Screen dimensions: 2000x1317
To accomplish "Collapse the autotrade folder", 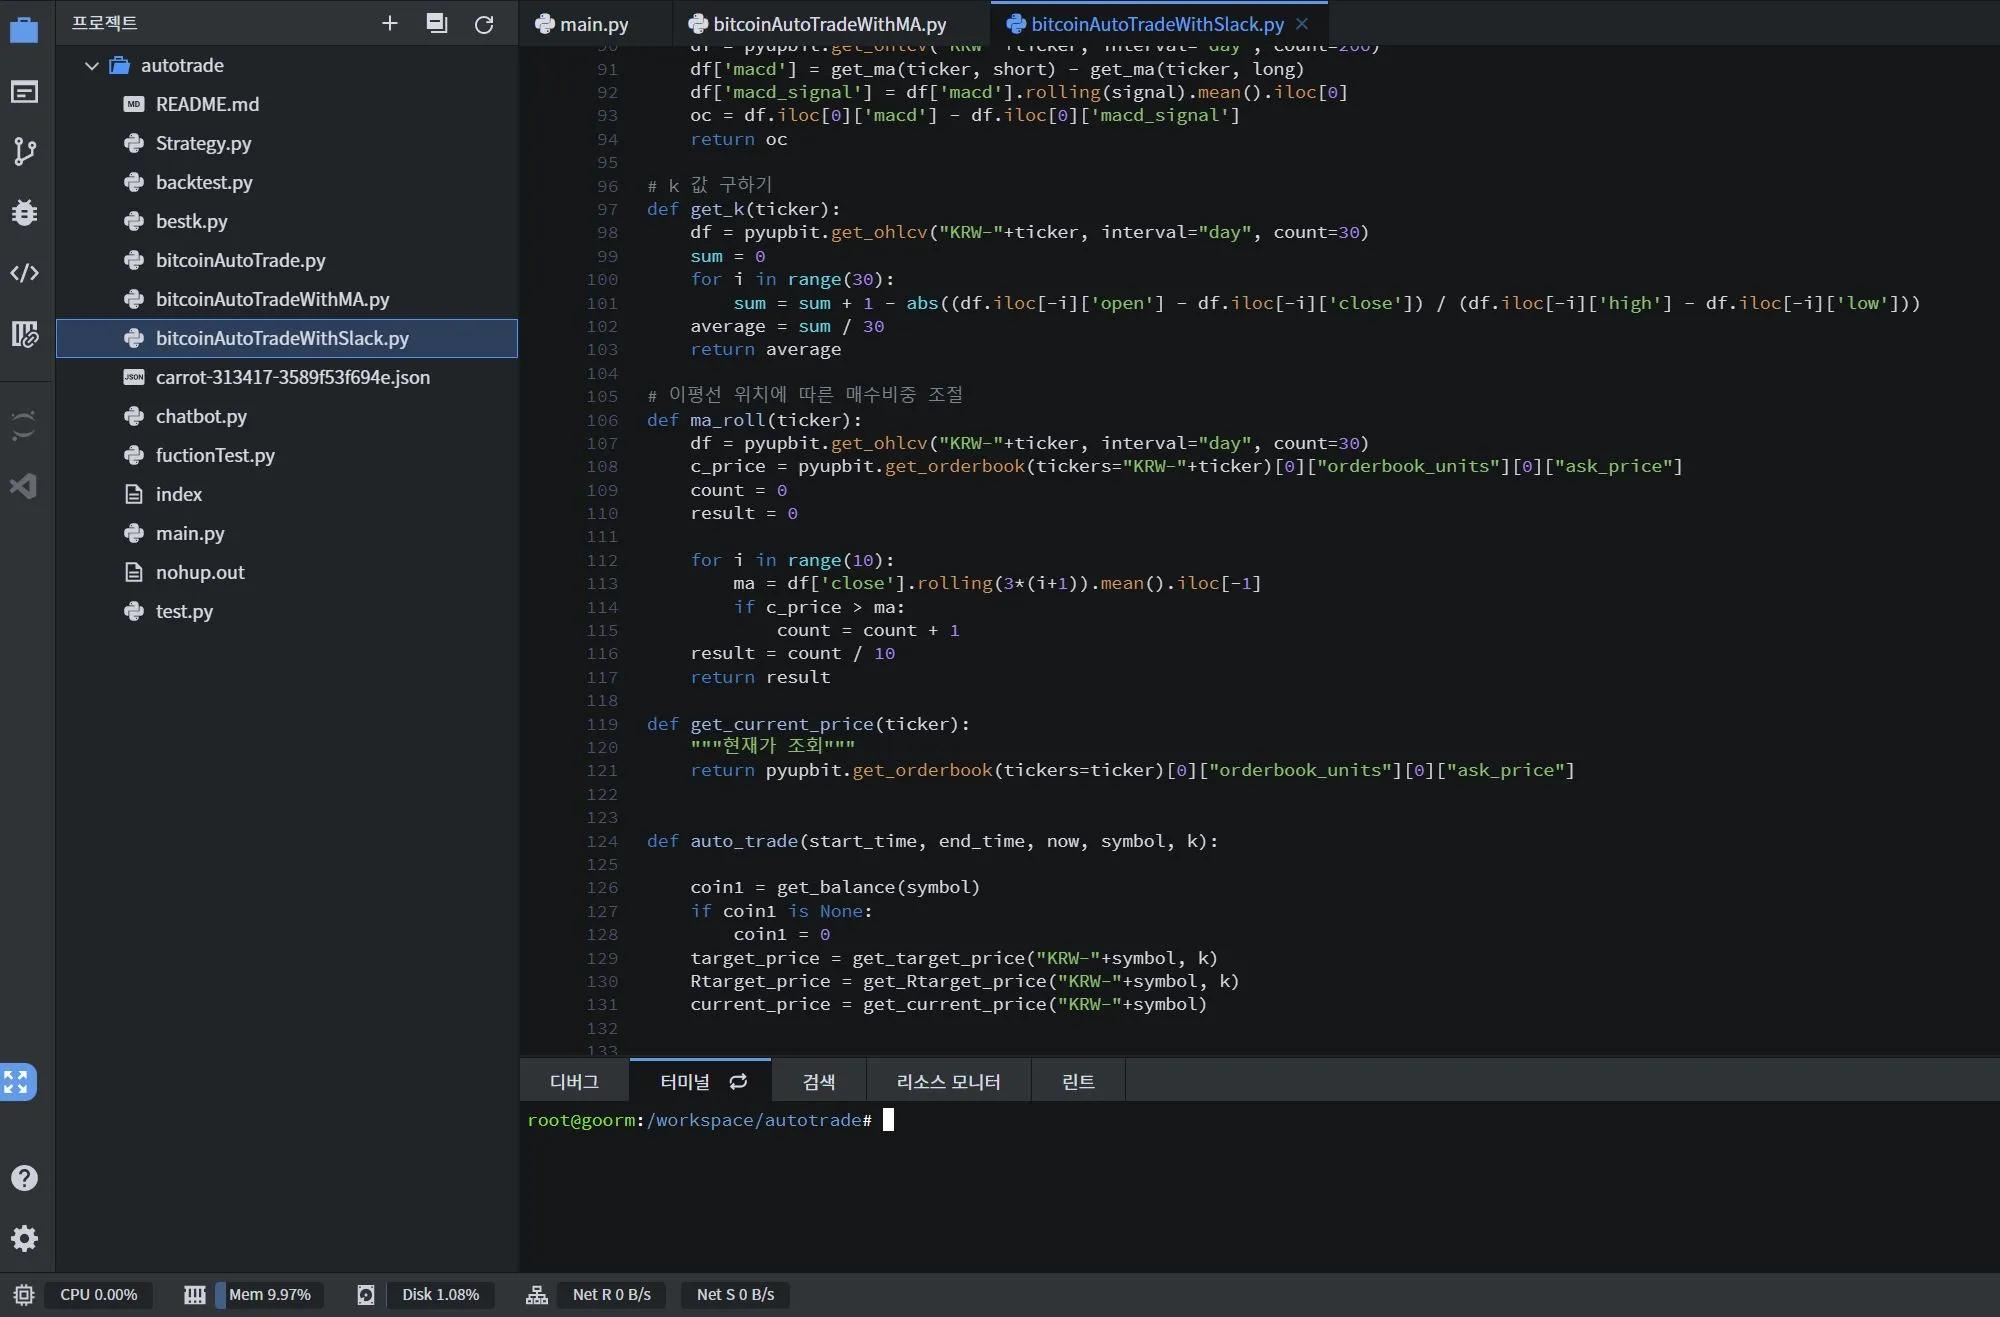I will [x=92, y=66].
